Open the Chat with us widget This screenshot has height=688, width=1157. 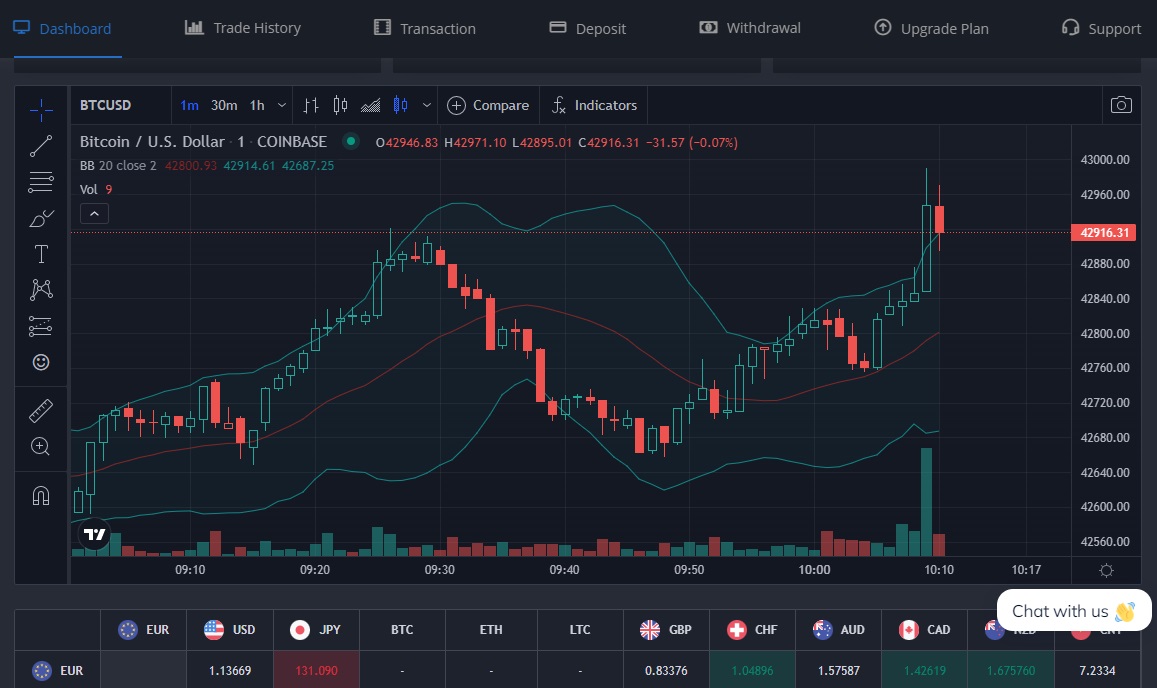1074,611
